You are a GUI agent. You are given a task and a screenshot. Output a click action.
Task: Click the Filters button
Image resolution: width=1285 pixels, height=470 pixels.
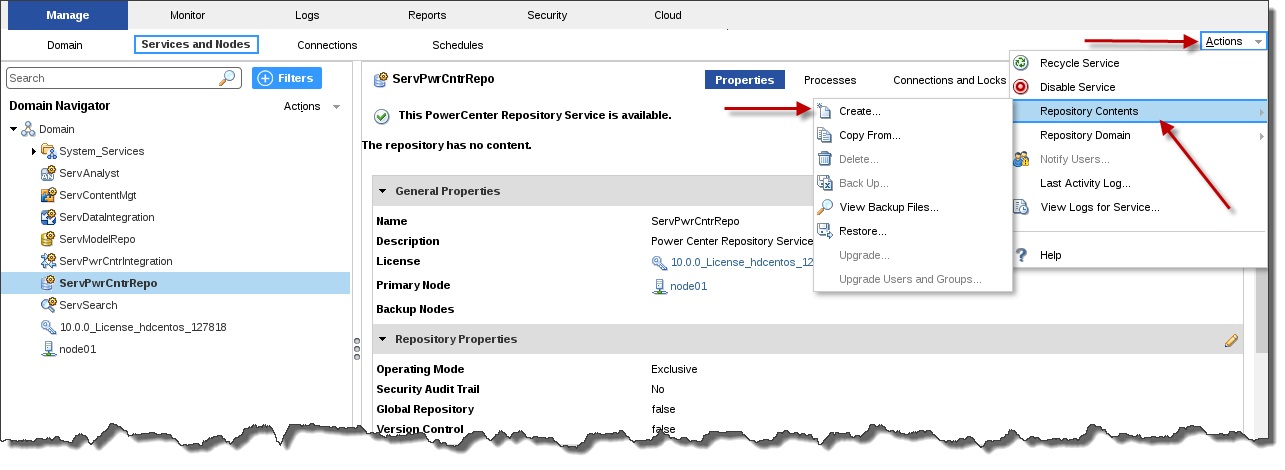click(x=287, y=78)
